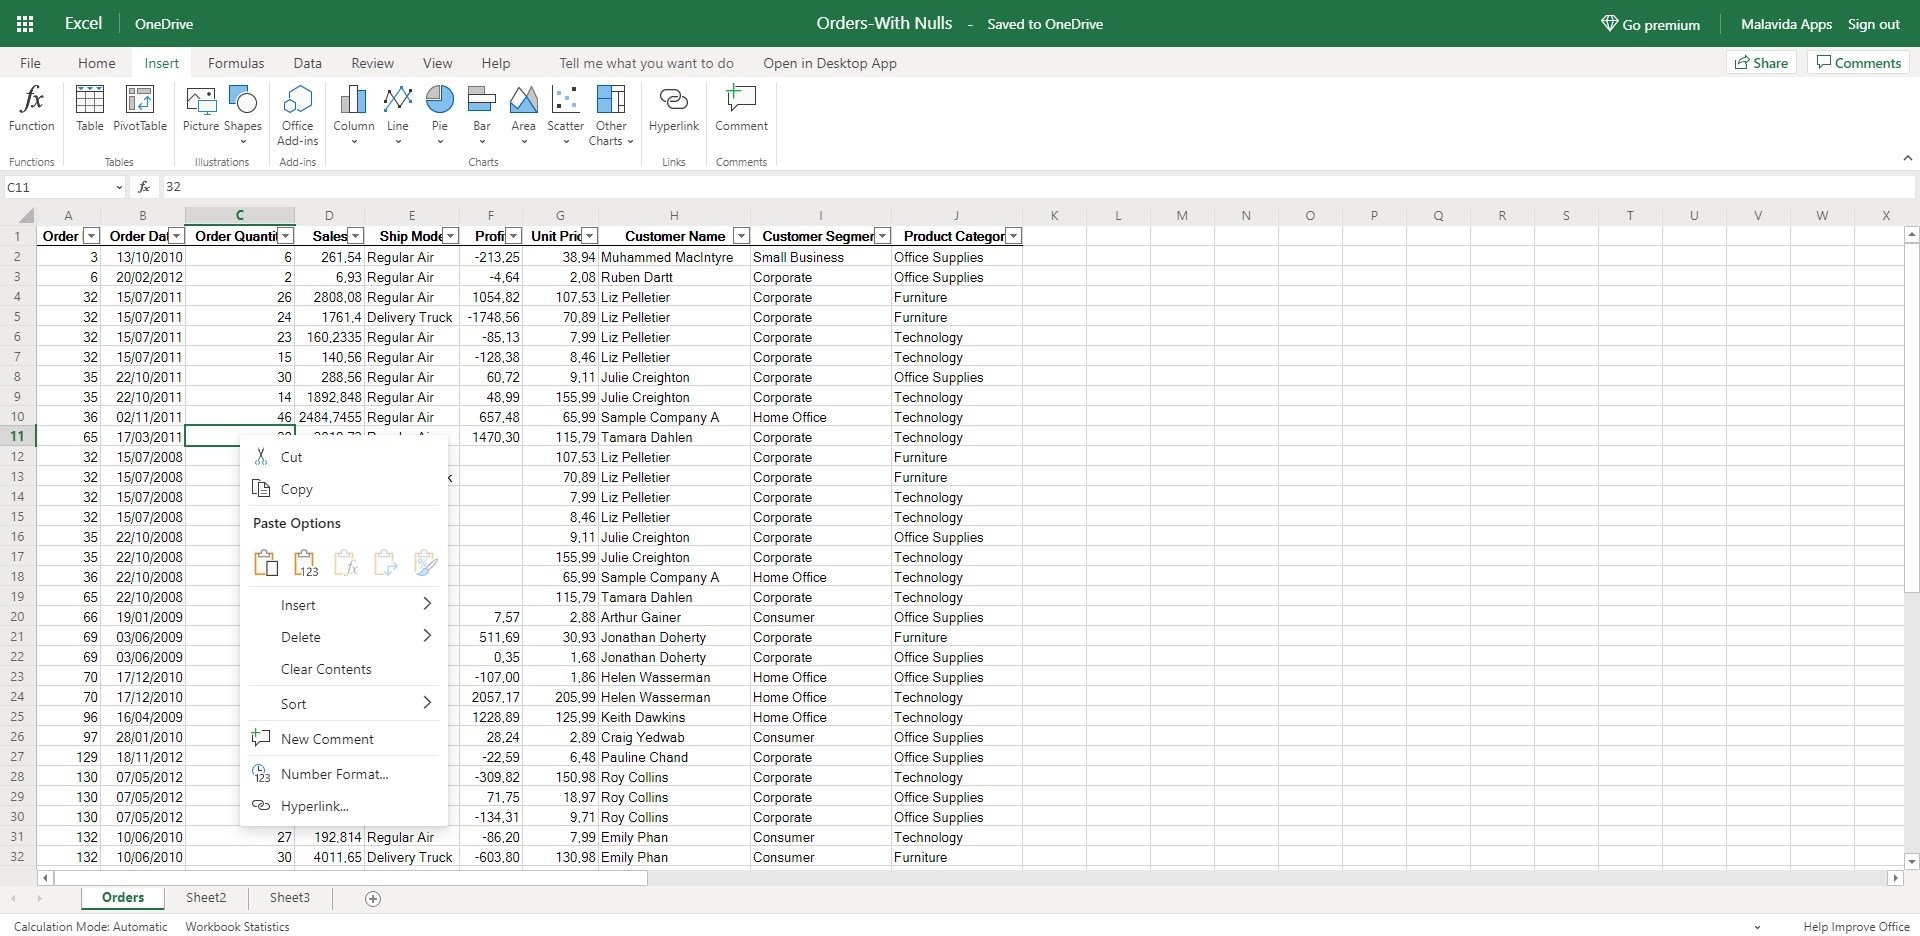Insert a Column chart
The image size is (1920, 936).
(354, 115)
